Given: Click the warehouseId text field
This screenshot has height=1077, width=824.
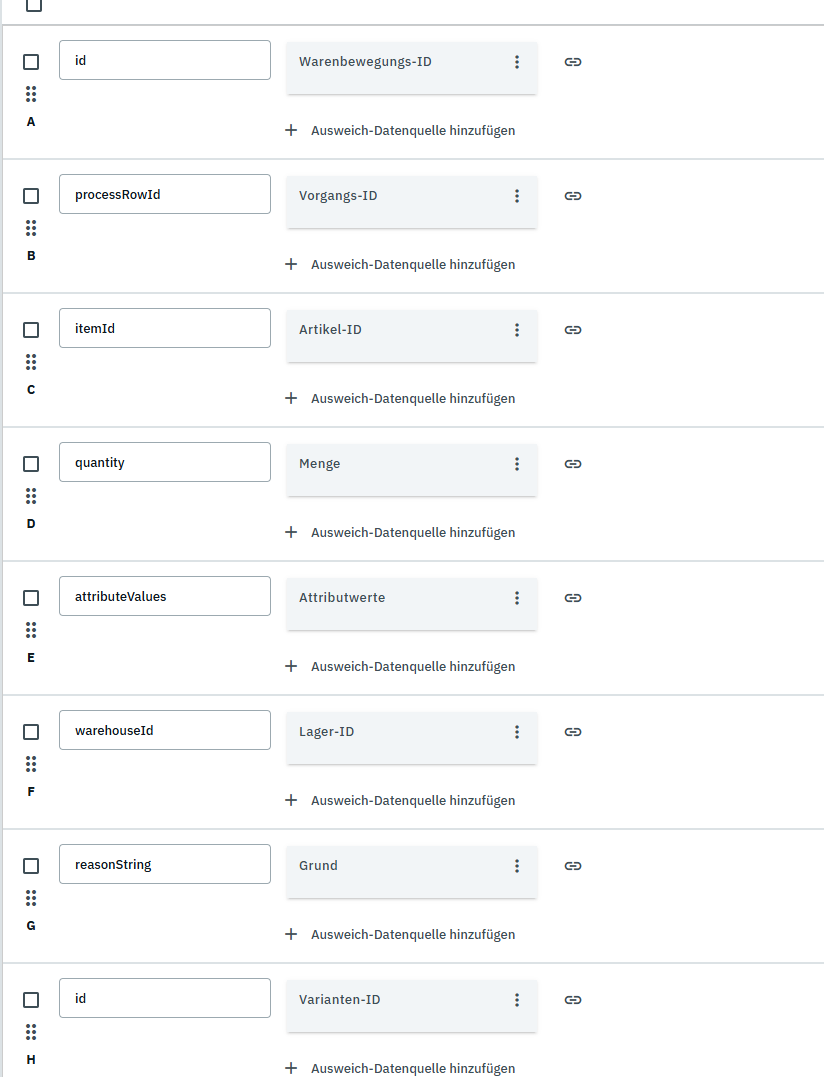Looking at the screenshot, I should pyautogui.click(x=165, y=730).
